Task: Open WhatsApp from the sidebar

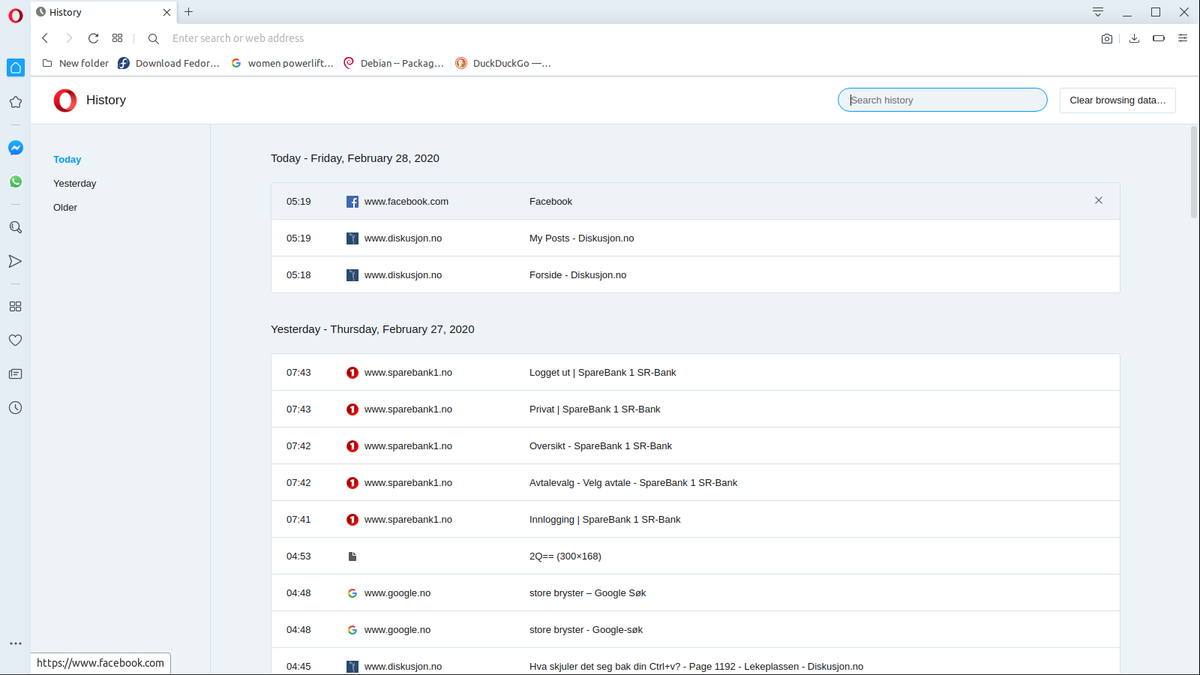Action: point(15,182)
